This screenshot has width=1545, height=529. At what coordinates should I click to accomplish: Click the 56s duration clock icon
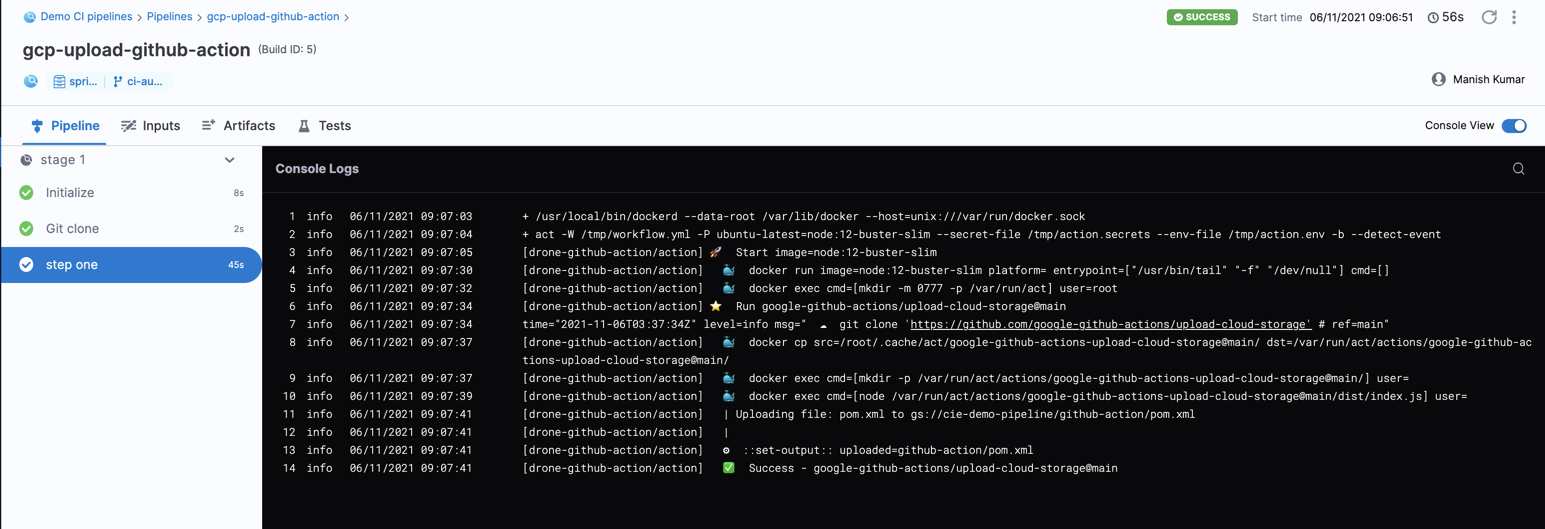pyautogui.click(x=1433, y=18)
